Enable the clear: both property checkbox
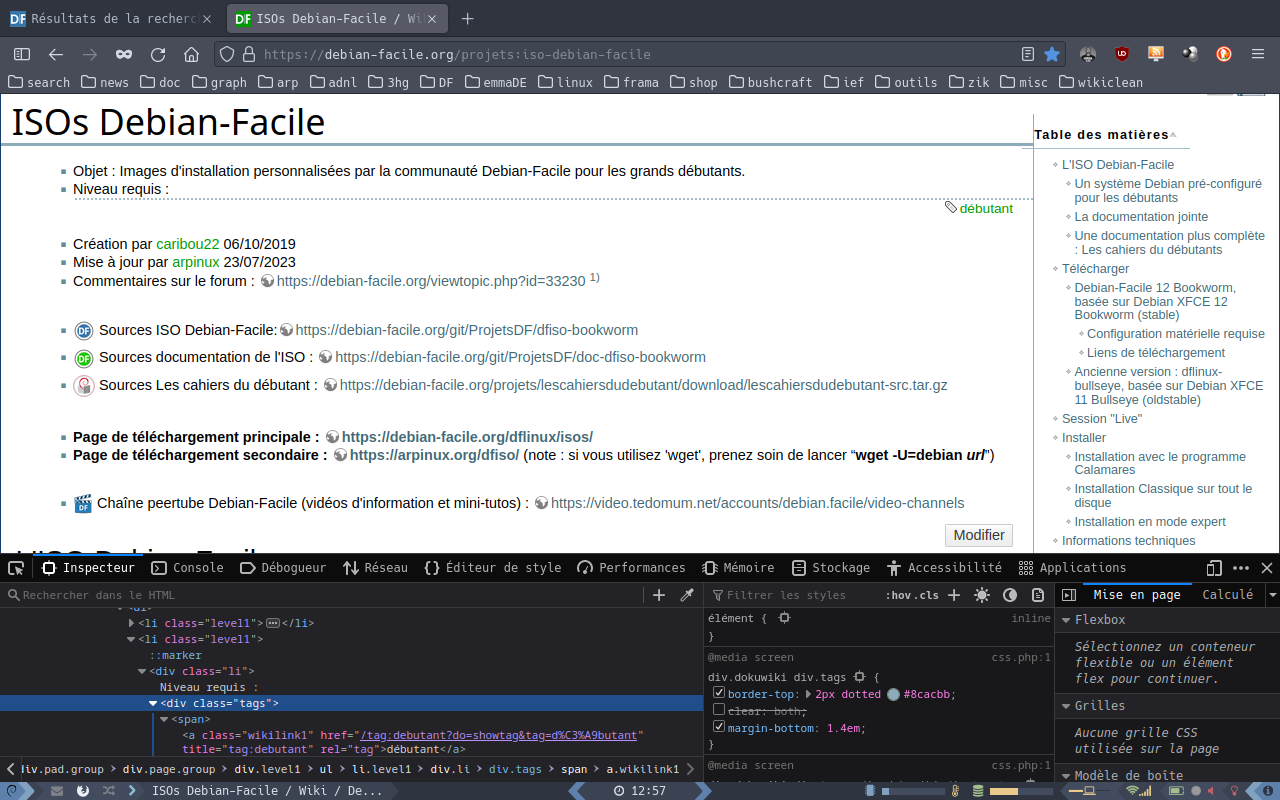The image size is (1280, 800). tap(718, 710)
